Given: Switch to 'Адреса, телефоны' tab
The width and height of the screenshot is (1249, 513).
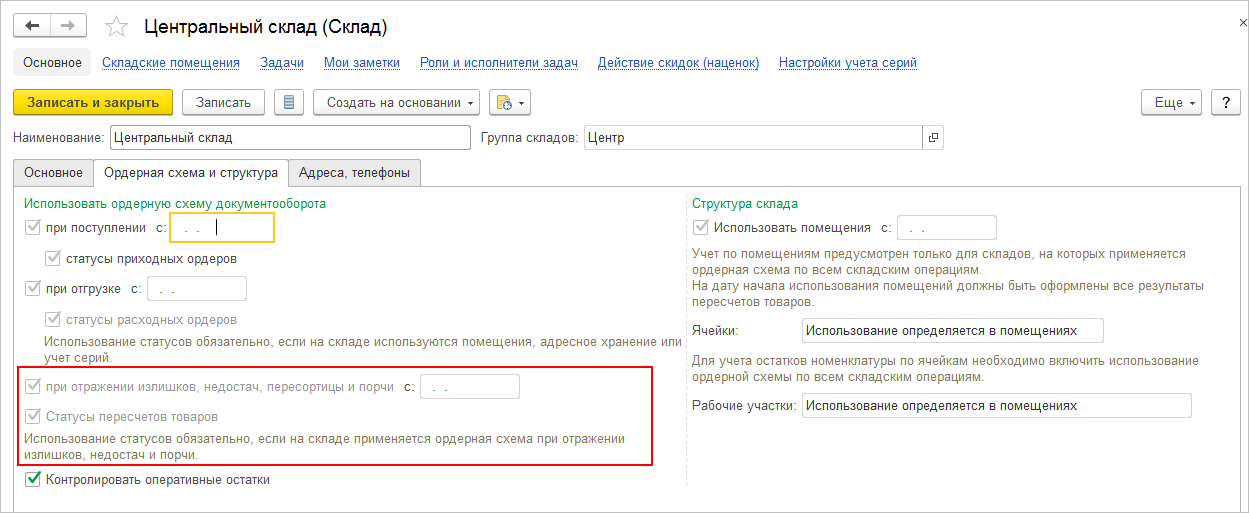Looking at the screenshot, I should [354, 173].
